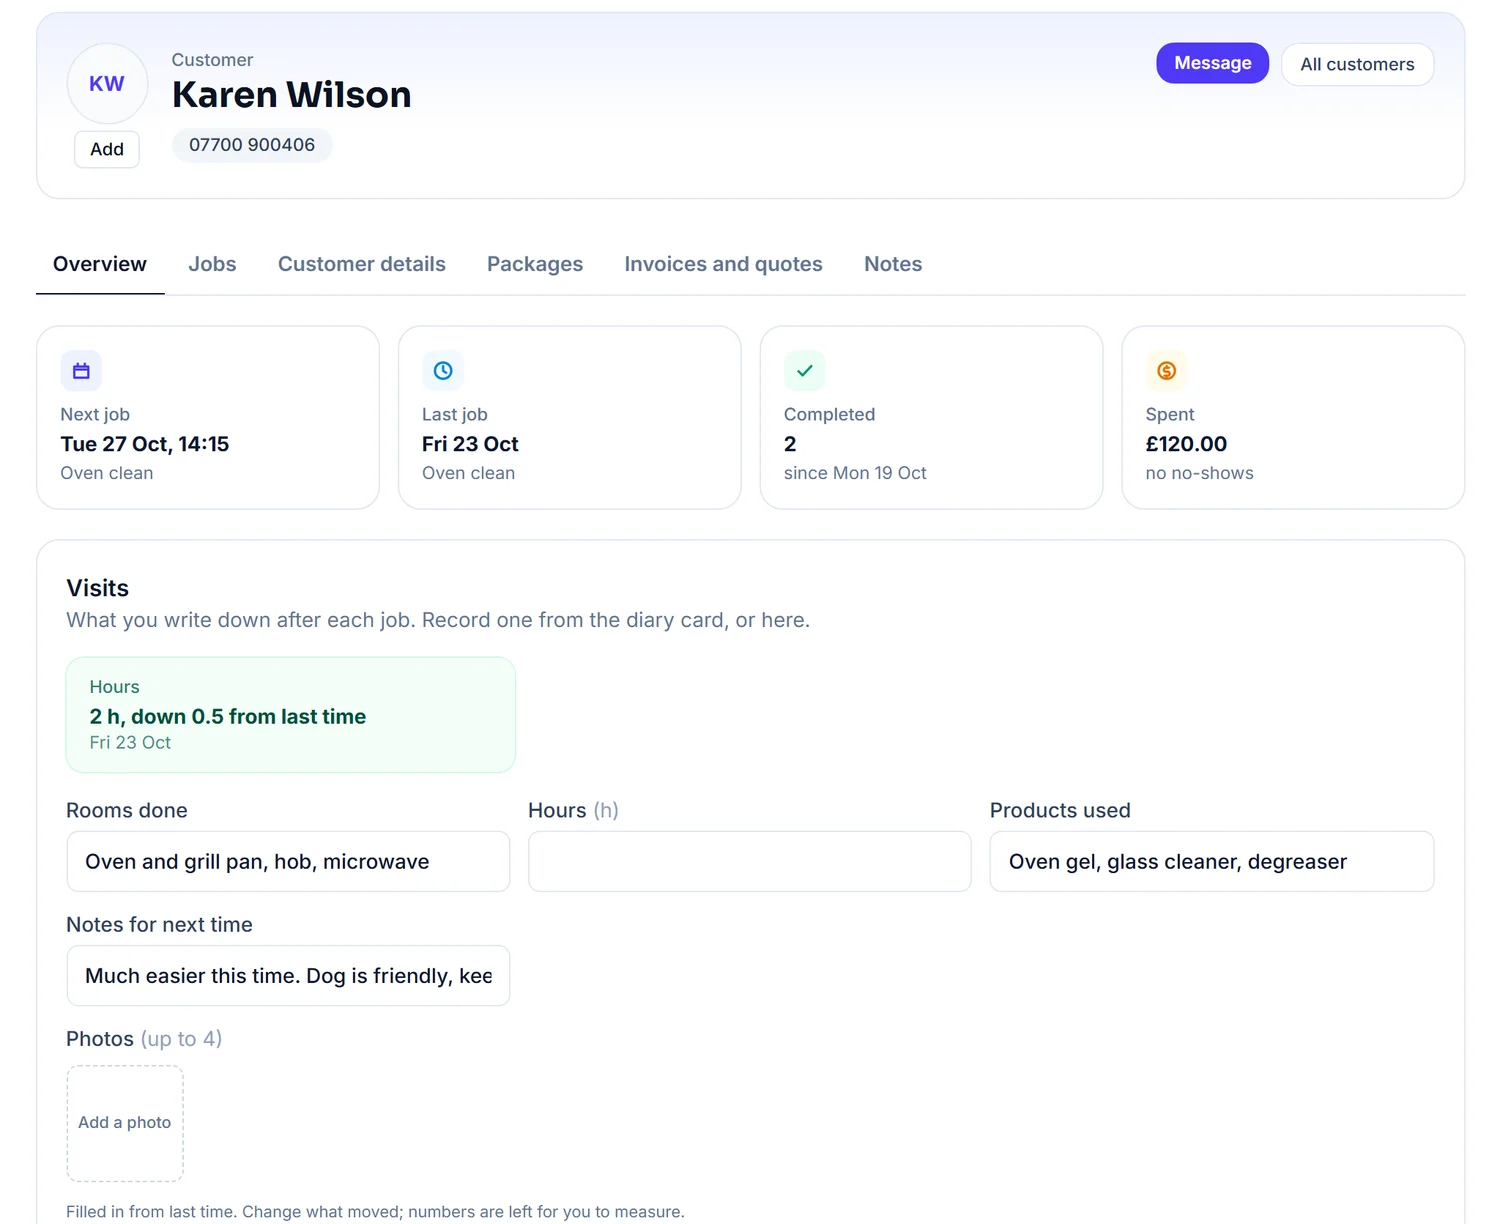Click the 'Tue 27 Oct, 14:15' next job text
1500x1224 pixels.
145,444
